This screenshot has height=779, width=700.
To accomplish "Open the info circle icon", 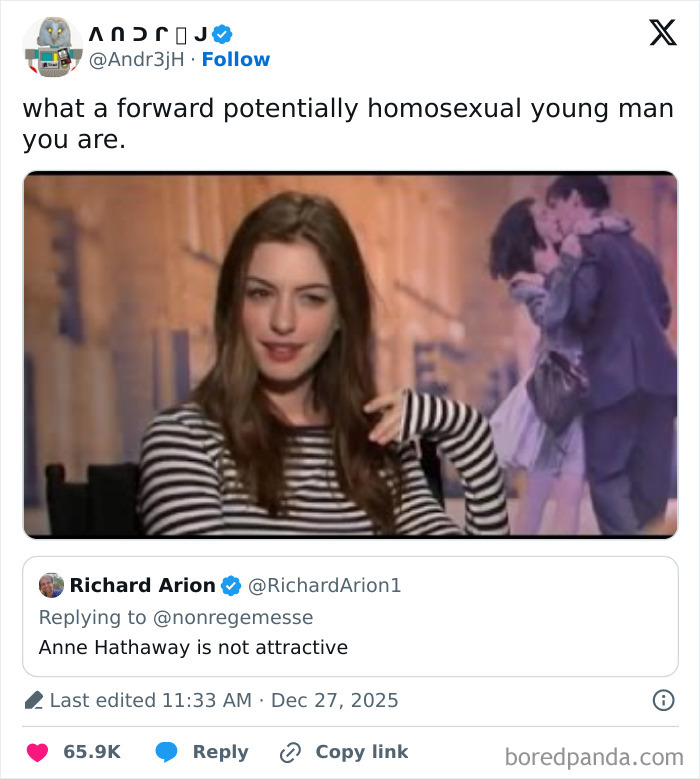I will point(663,700).
